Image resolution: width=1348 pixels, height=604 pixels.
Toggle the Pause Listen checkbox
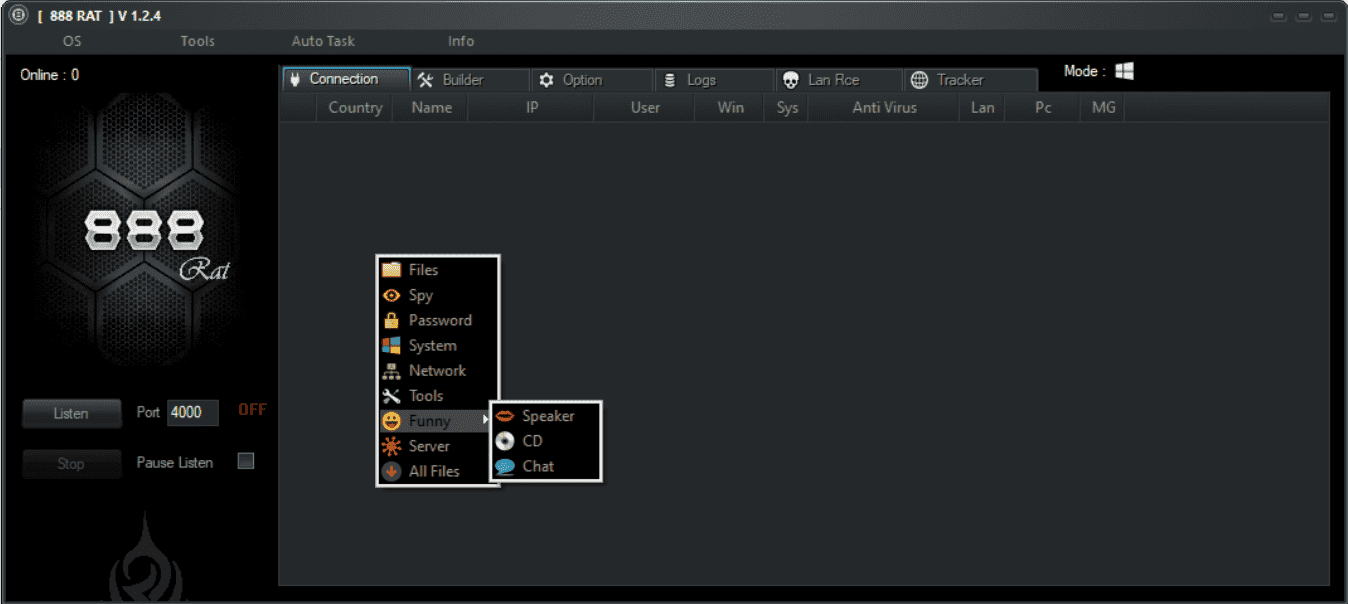pyautogui.click(x=246, y=461)
